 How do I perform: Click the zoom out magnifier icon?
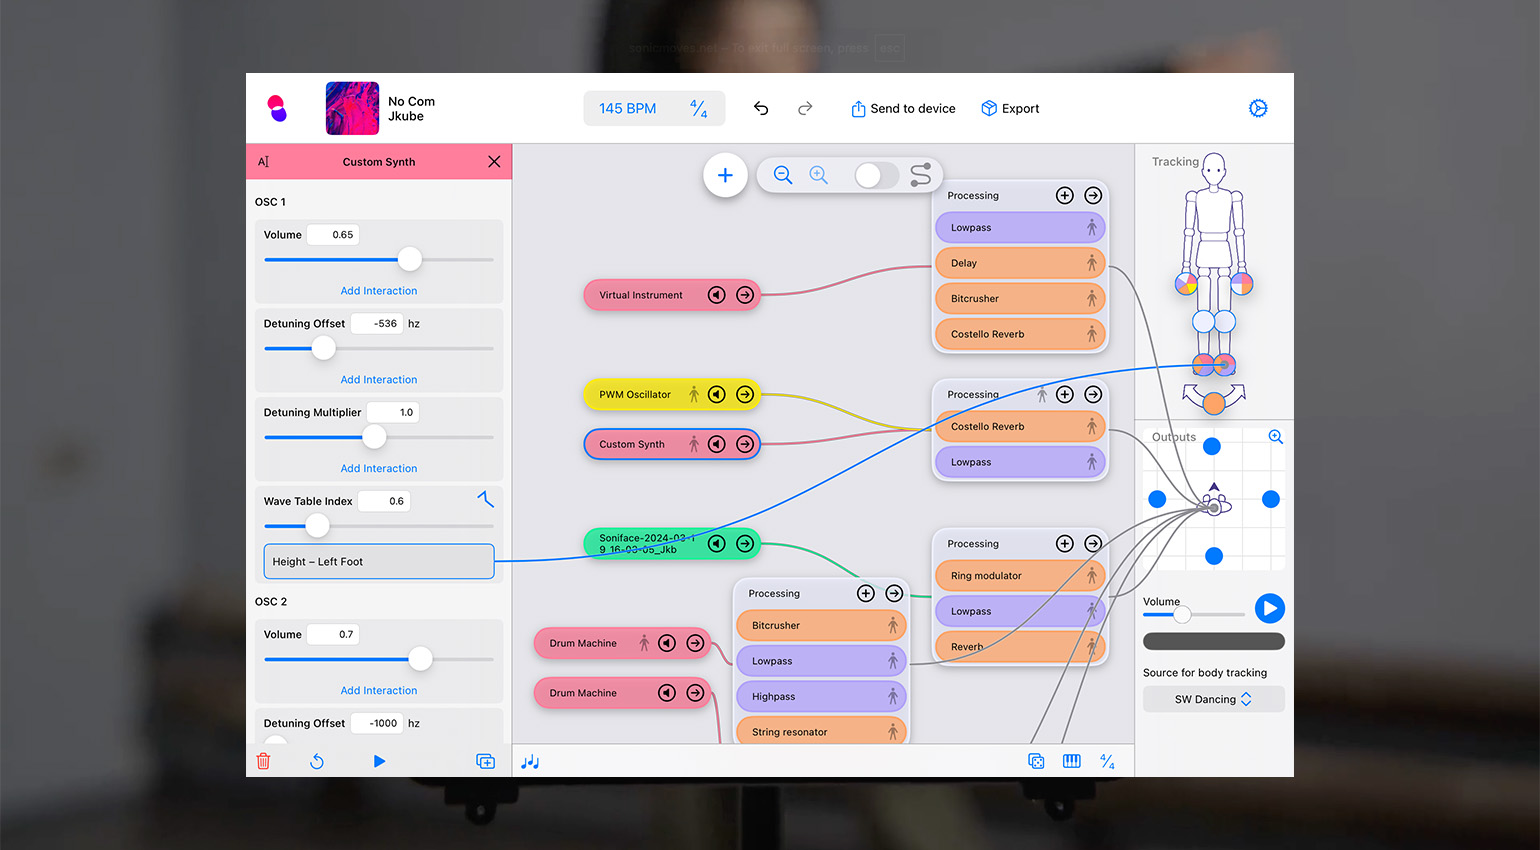point(783,175)
